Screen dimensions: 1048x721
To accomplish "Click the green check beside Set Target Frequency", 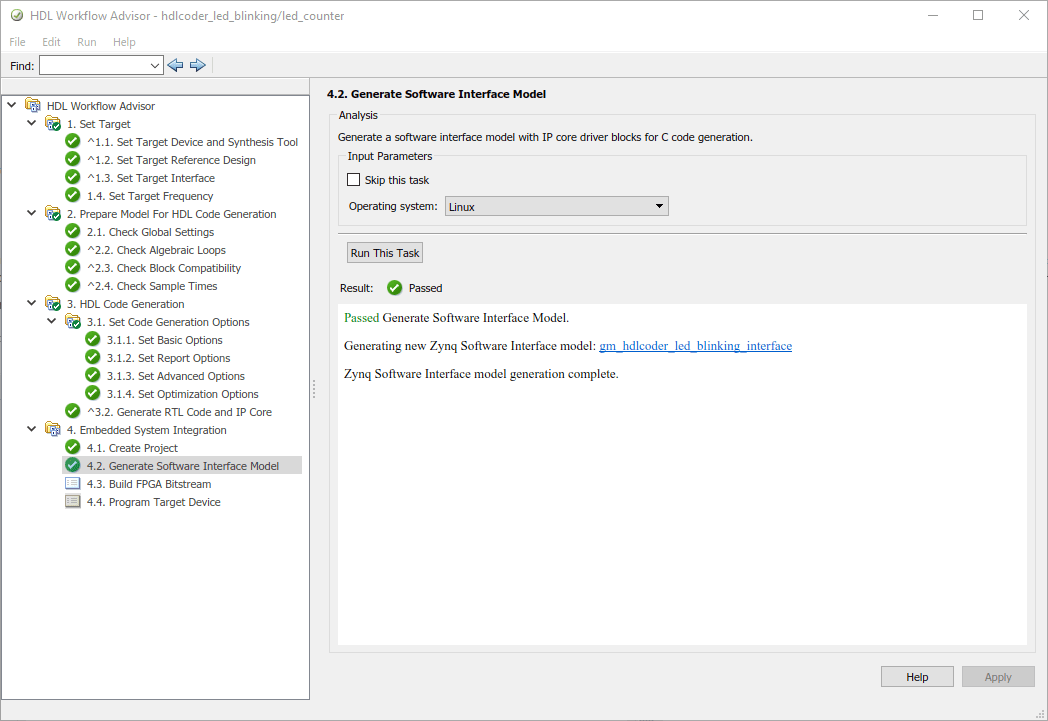I will tap(73, 196).
